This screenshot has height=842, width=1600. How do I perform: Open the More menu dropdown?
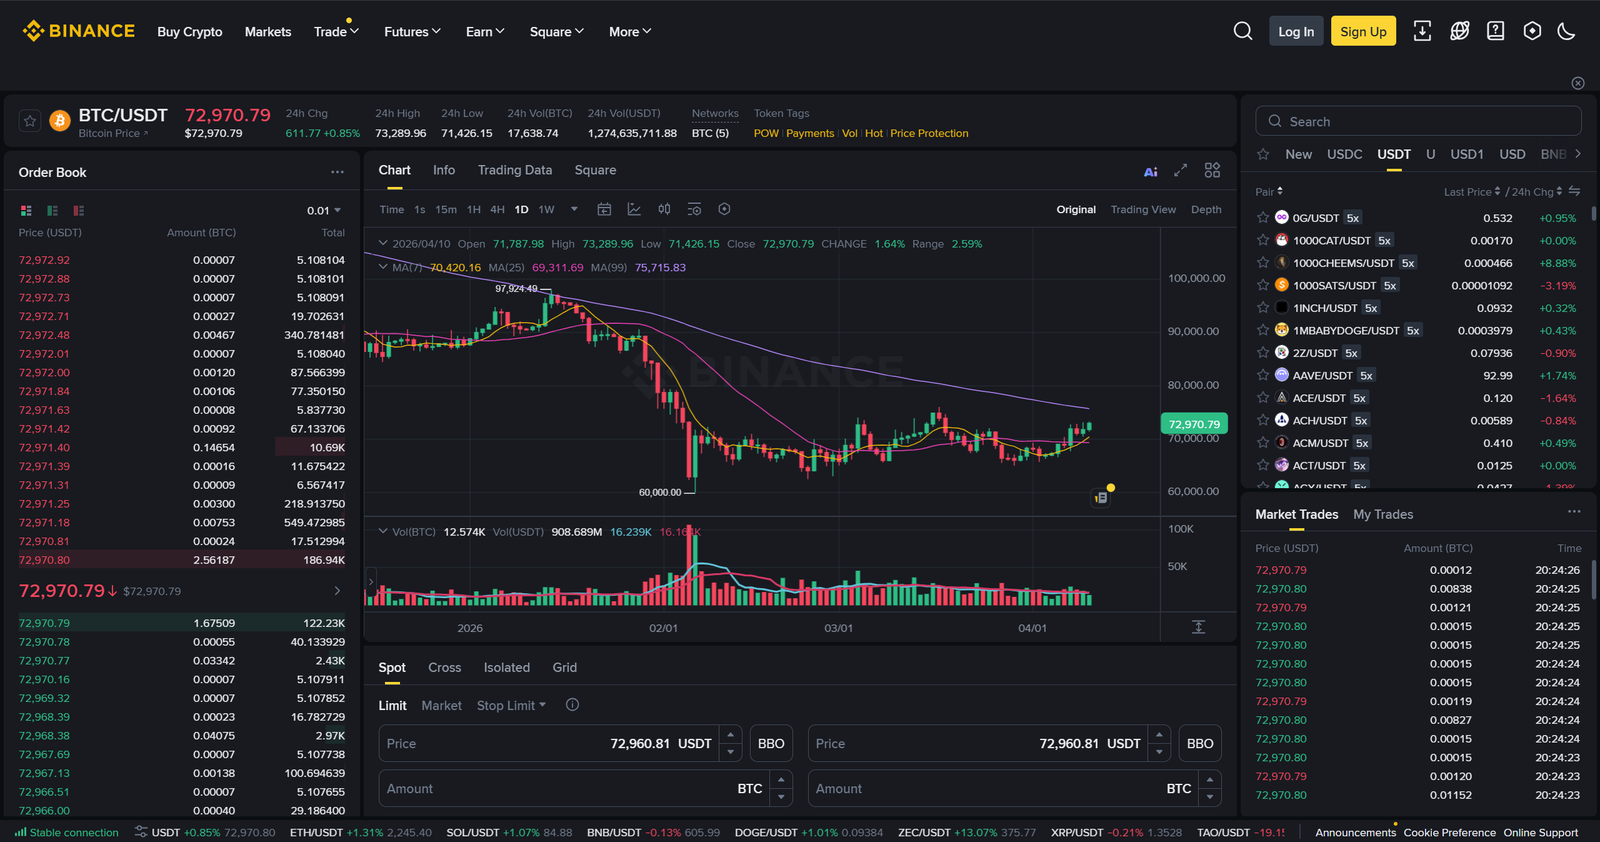pyautogui.click(x=630, y=32)
